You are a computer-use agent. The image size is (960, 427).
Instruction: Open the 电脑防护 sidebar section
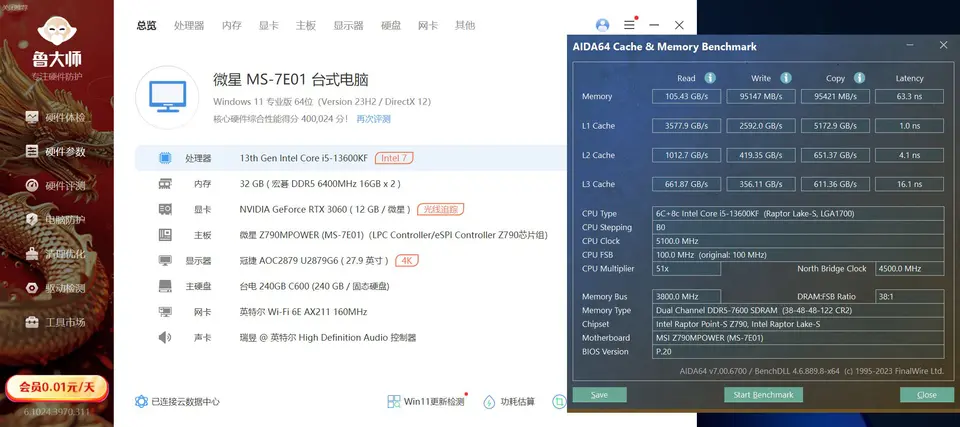55,219
